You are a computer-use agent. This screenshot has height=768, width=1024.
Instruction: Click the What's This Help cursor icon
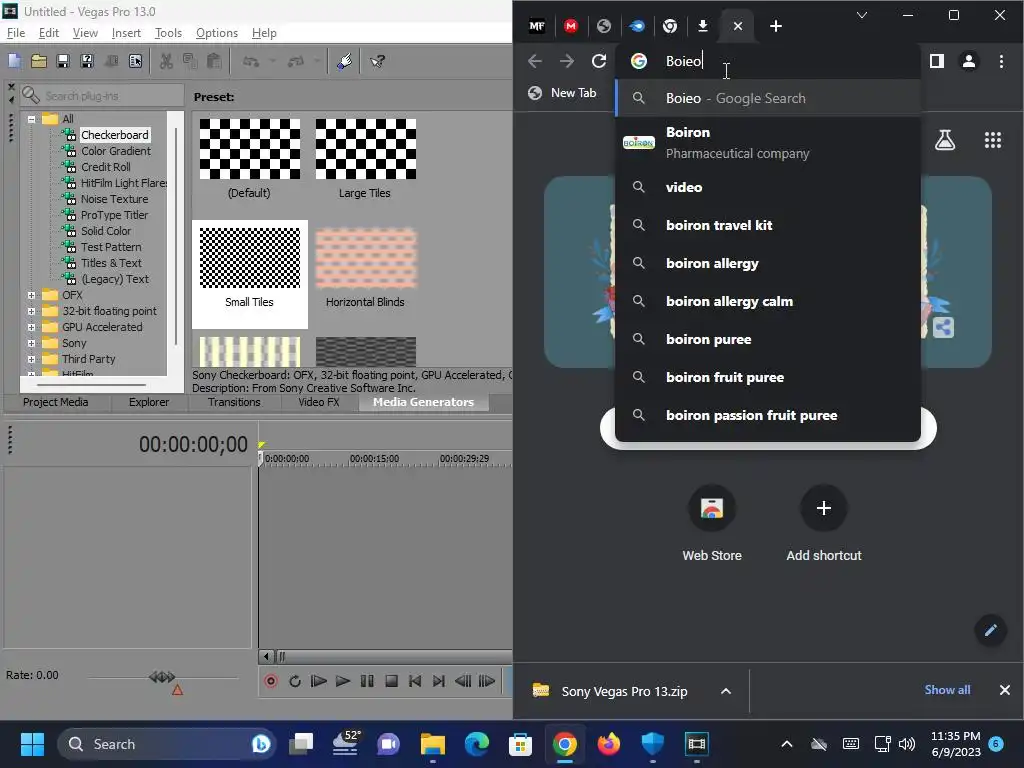point(377,61)
